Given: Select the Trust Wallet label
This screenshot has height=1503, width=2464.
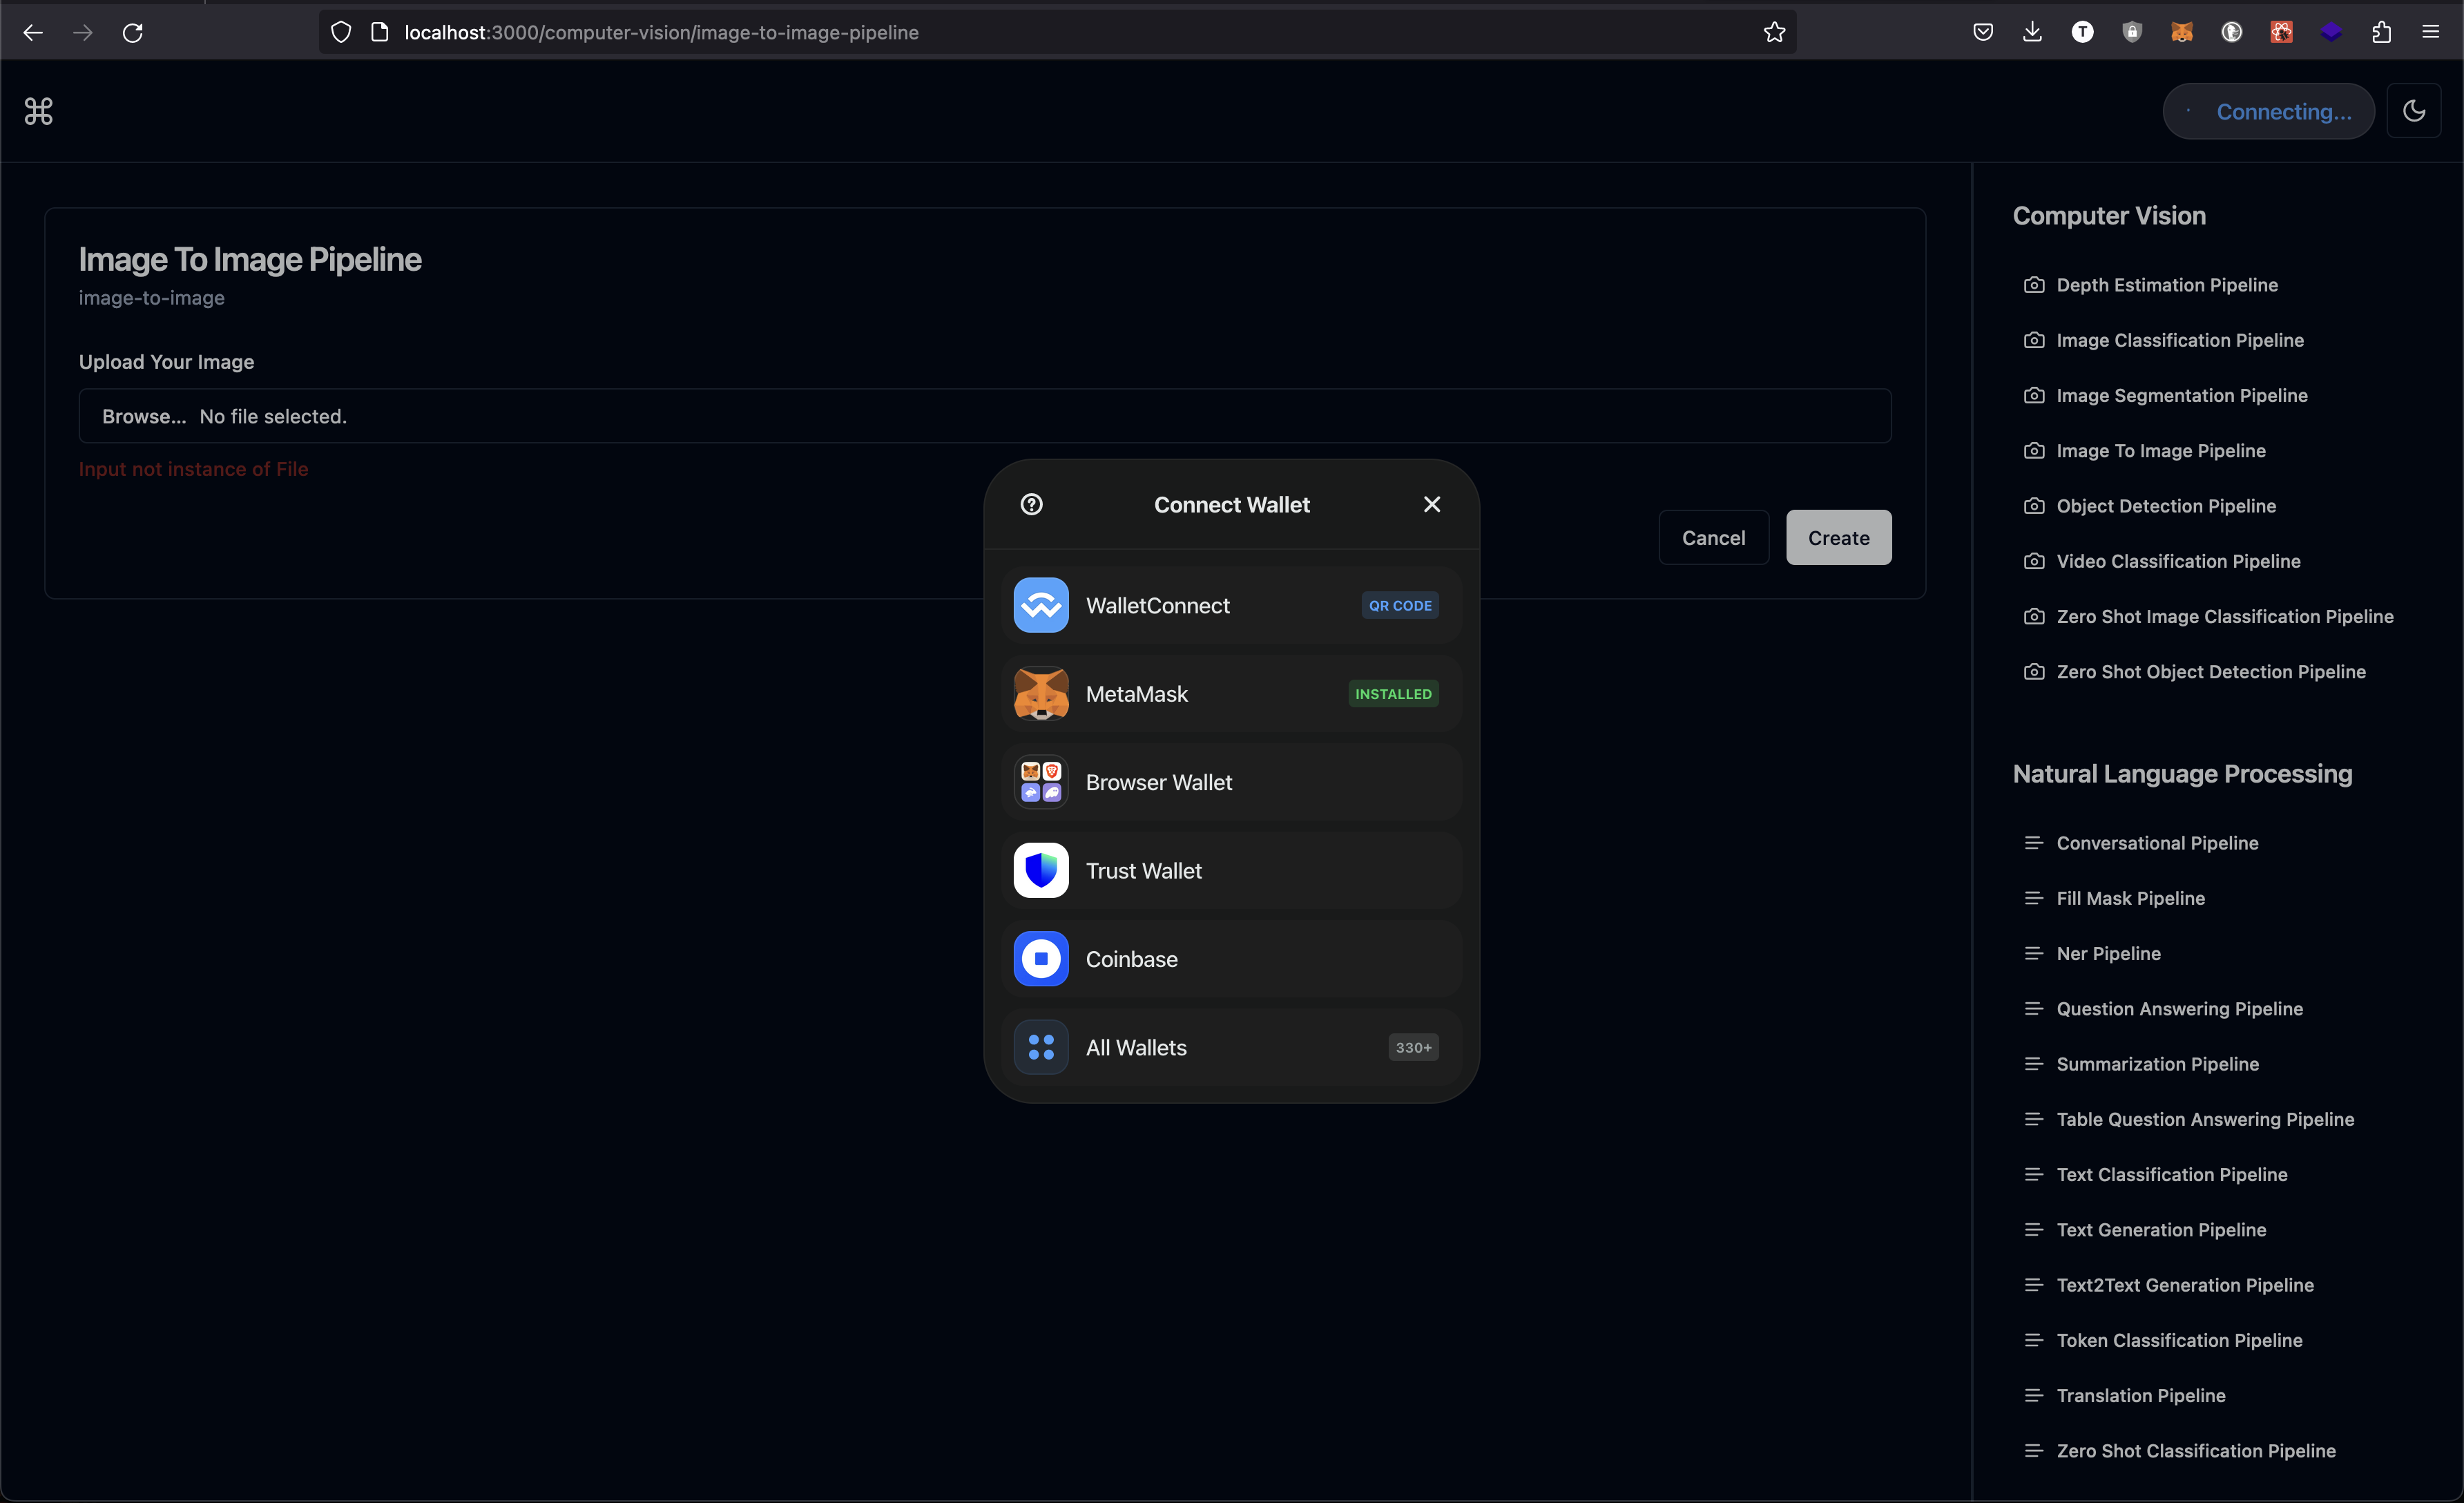Looking at the screenshot, I should tap(1143, 871).
